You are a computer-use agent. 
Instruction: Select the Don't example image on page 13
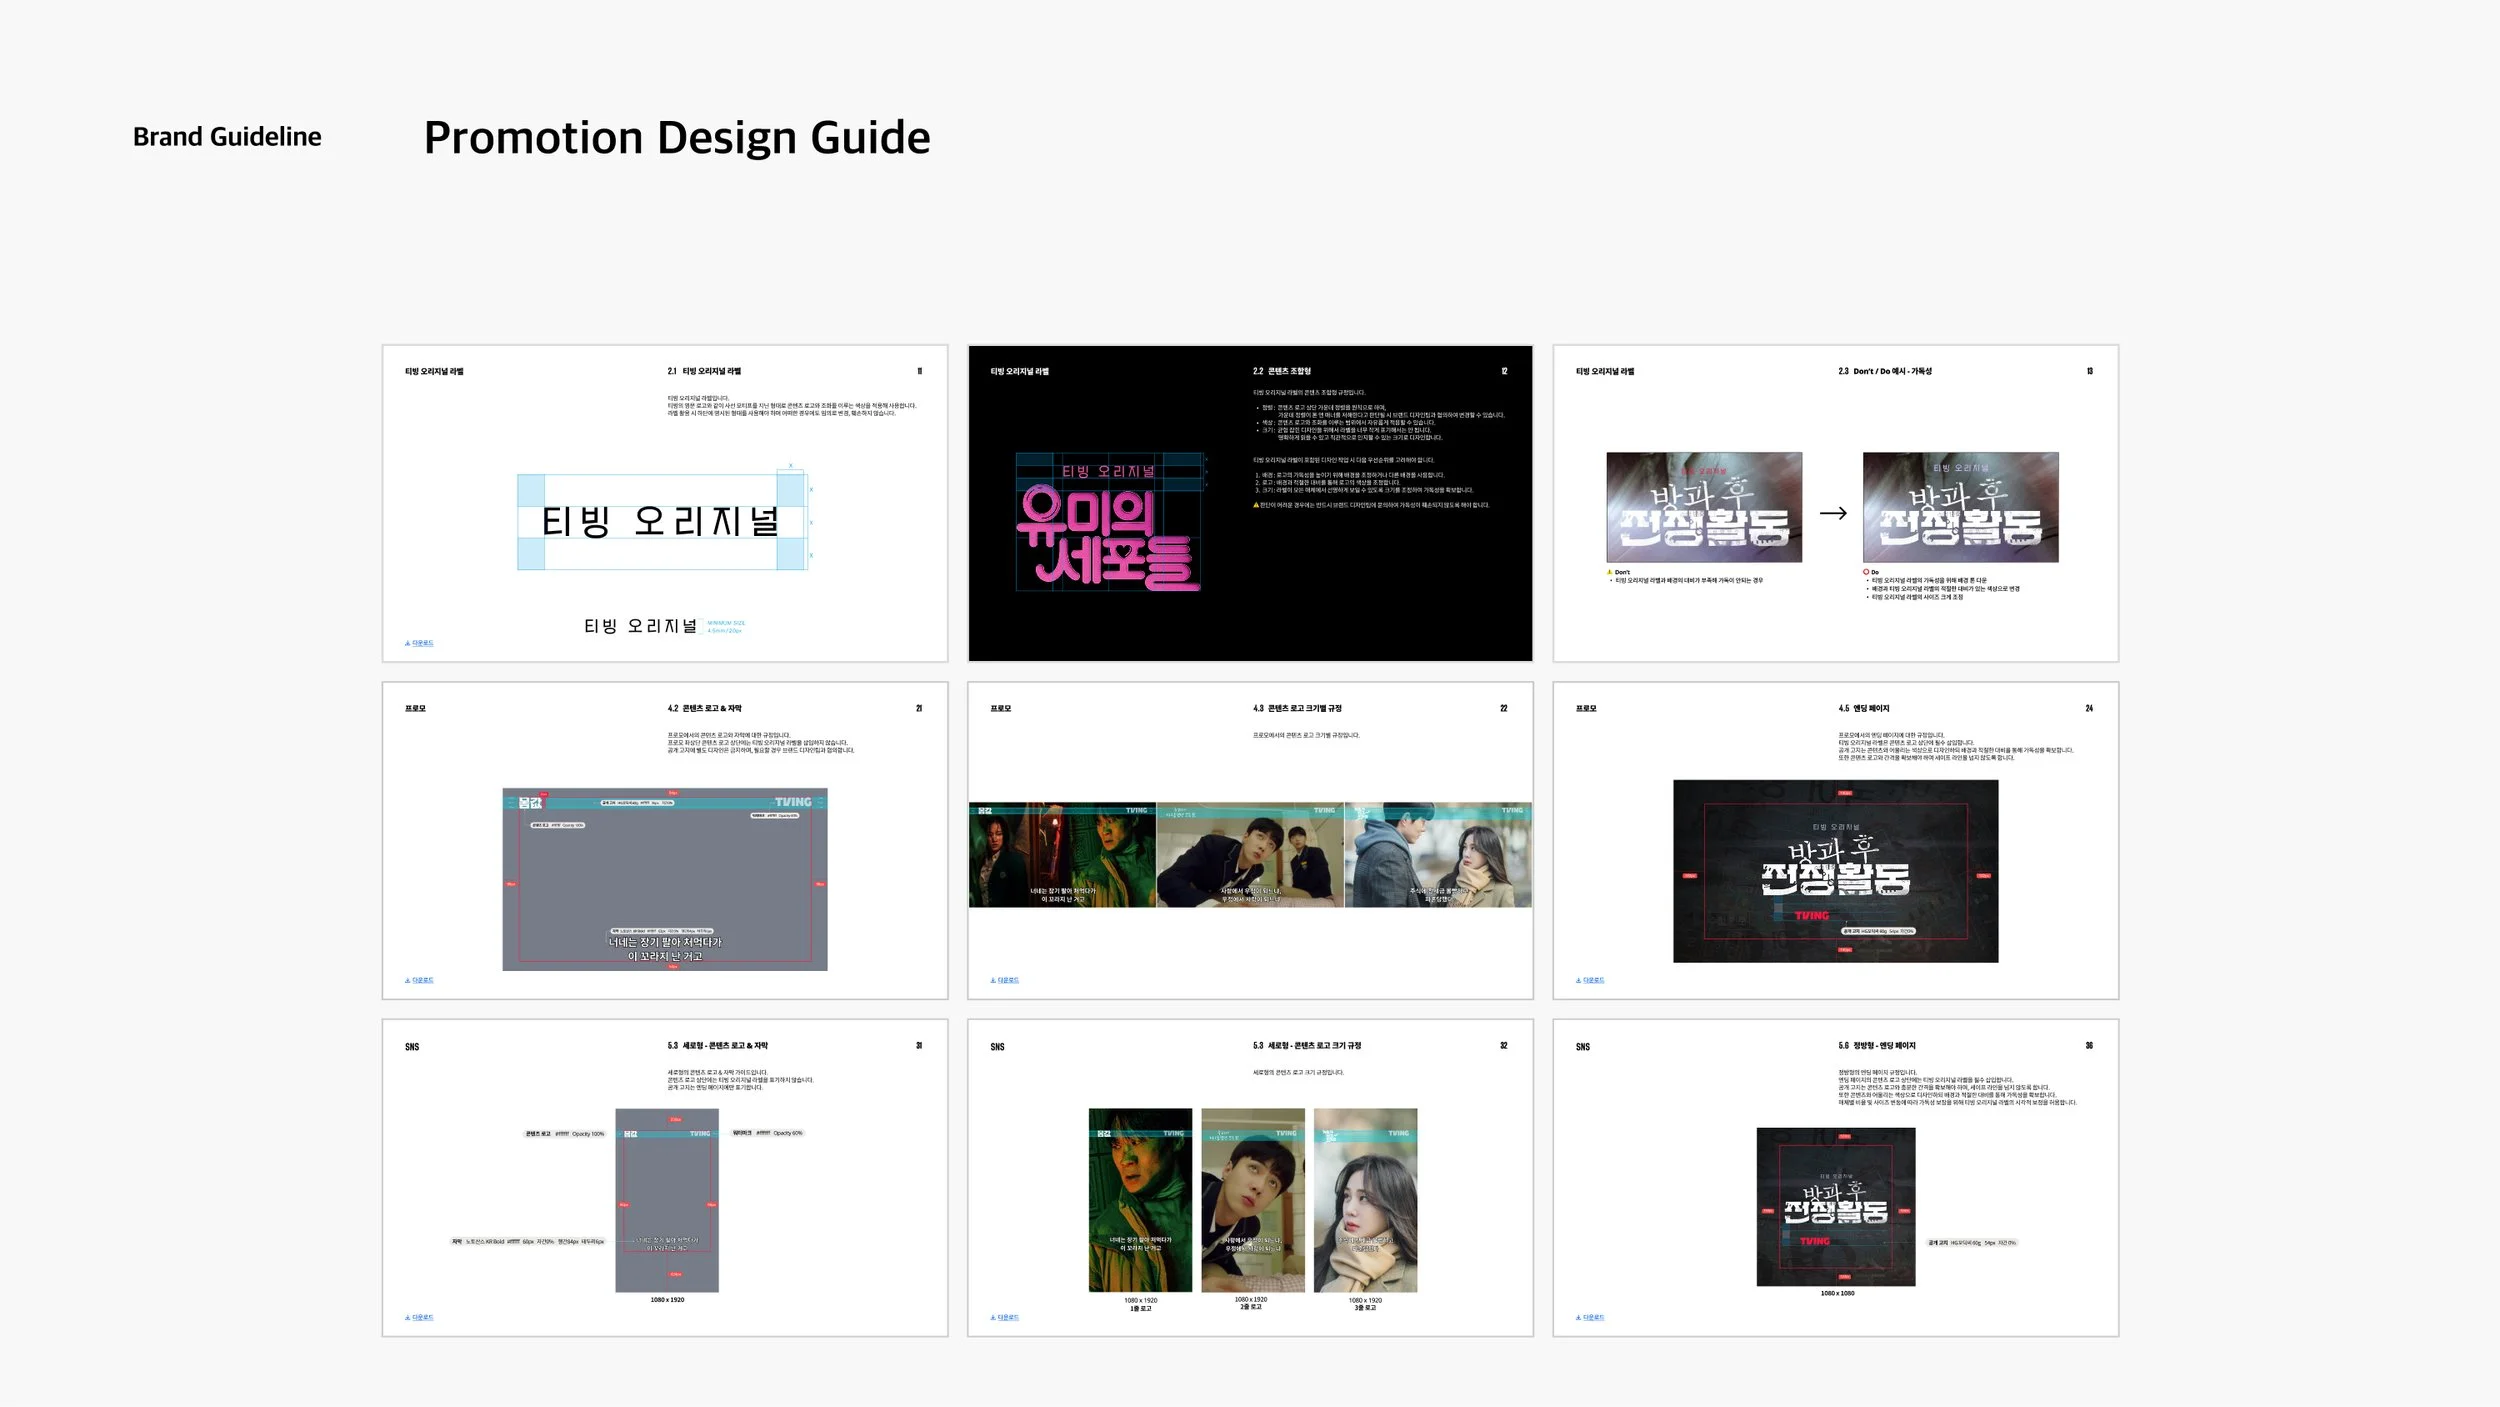[1703, 507]
